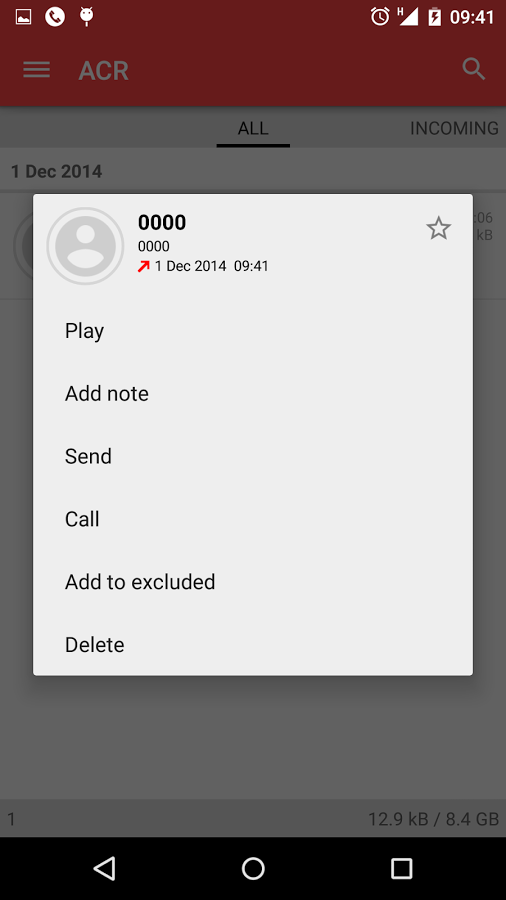Viewport: 506px width, 900px height.
Task: Switch to the ALL tab
Action: point(253,128)
